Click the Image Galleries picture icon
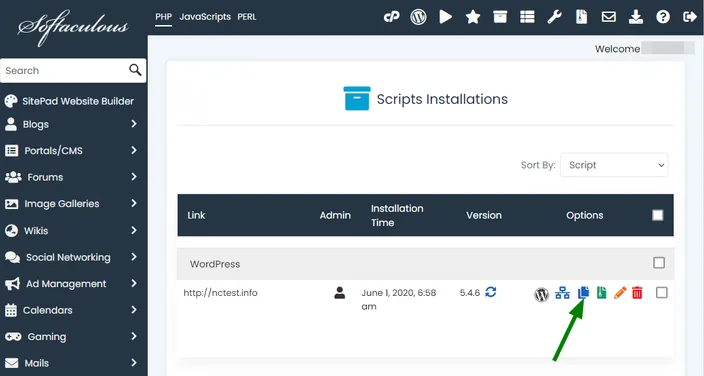Image resolution: width=704 pixels, height=376 pixels. pos(11,204)
